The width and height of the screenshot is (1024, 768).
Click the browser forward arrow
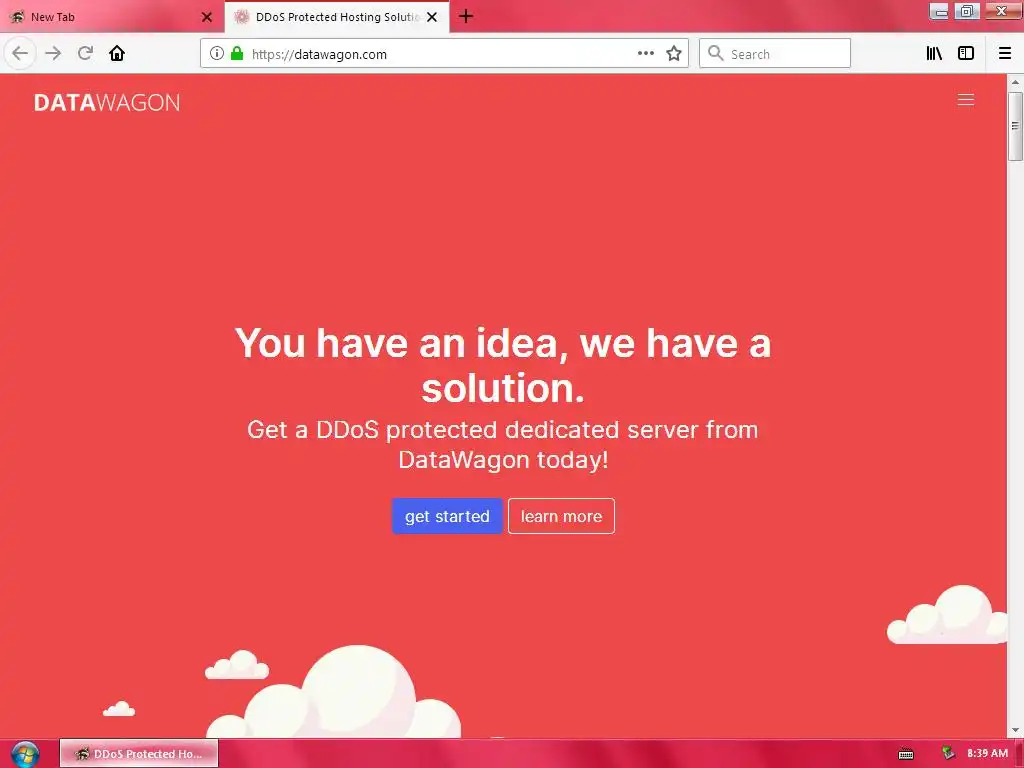click(54, 53)
